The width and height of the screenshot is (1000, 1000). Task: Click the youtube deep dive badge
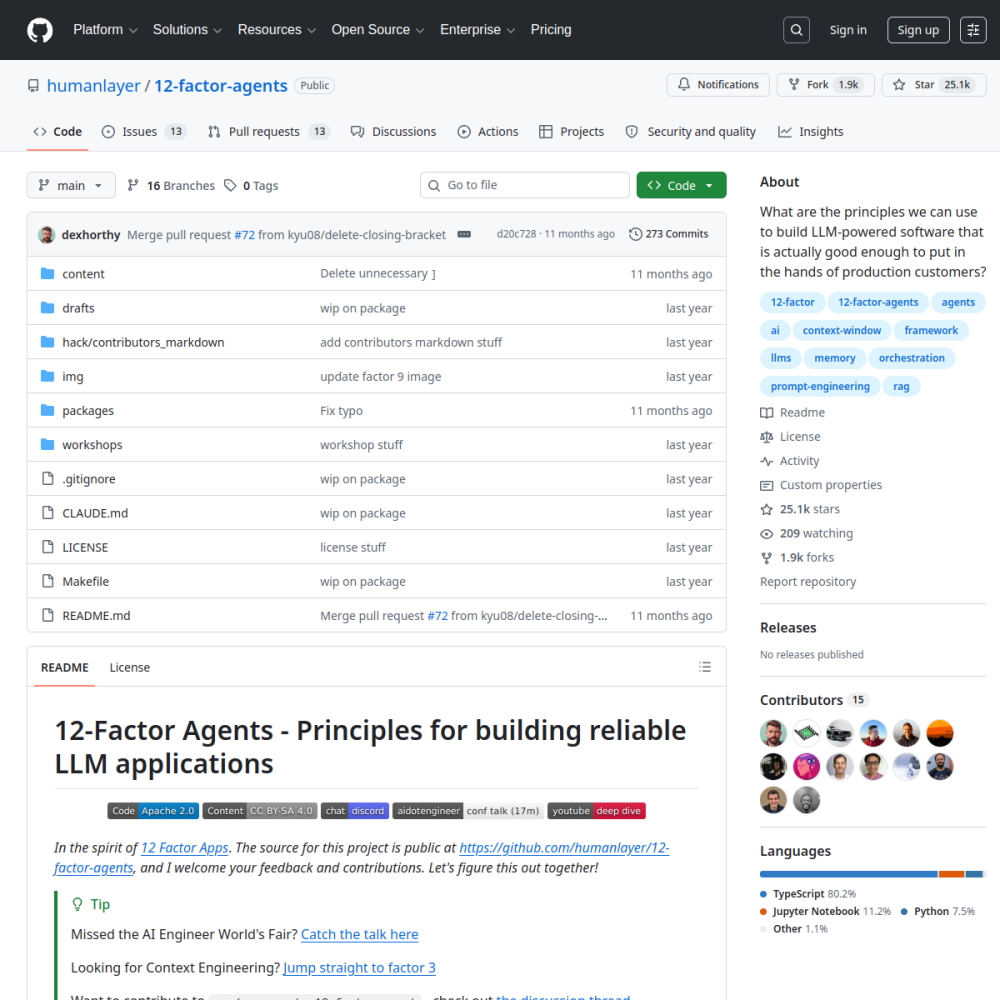click(x=596, y=811)
